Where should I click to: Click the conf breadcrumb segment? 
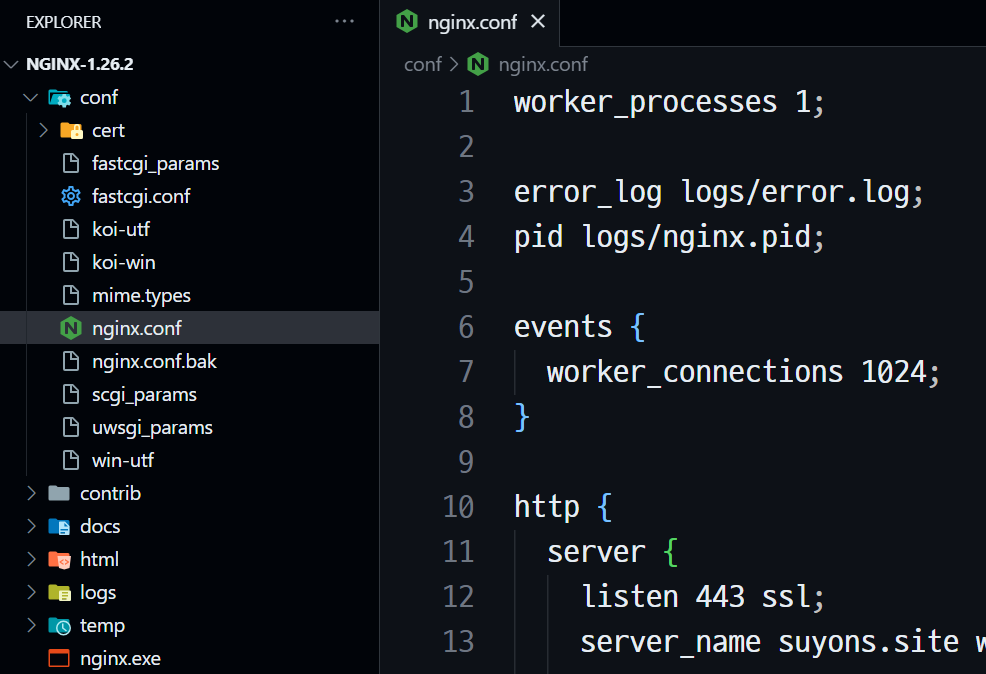click(423, 64)
